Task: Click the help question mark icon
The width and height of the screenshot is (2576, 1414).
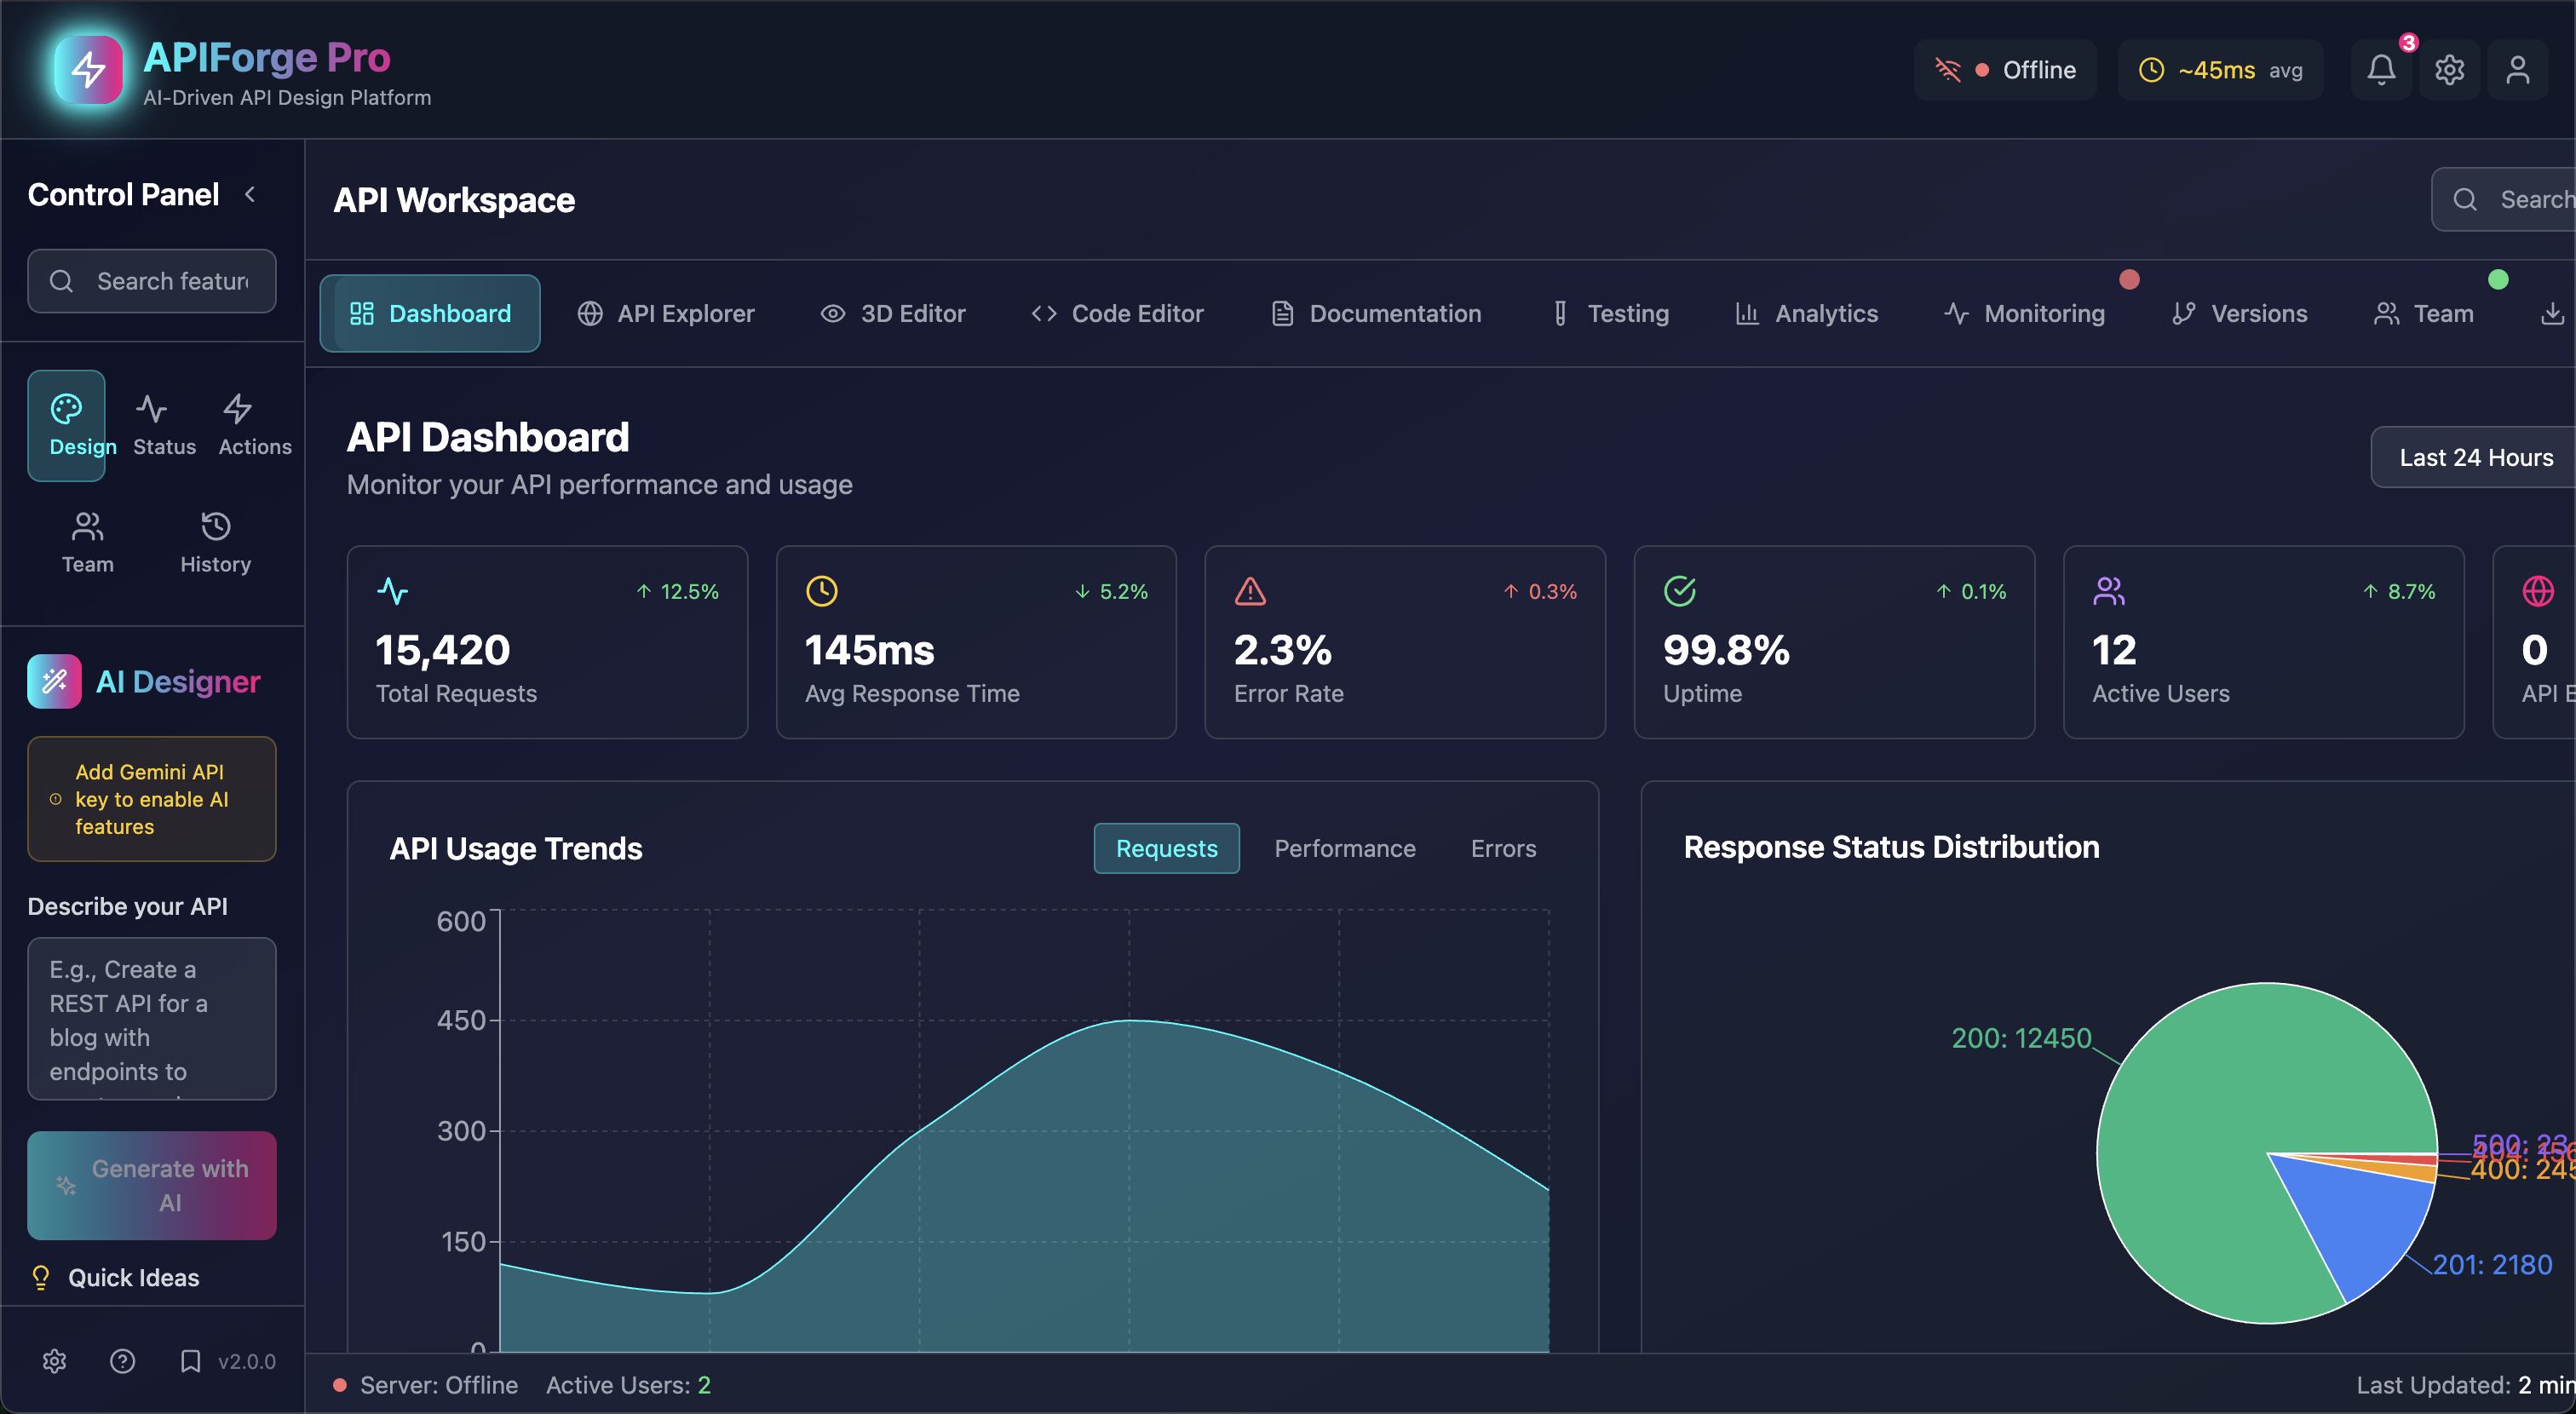Action: (122, 1361)
